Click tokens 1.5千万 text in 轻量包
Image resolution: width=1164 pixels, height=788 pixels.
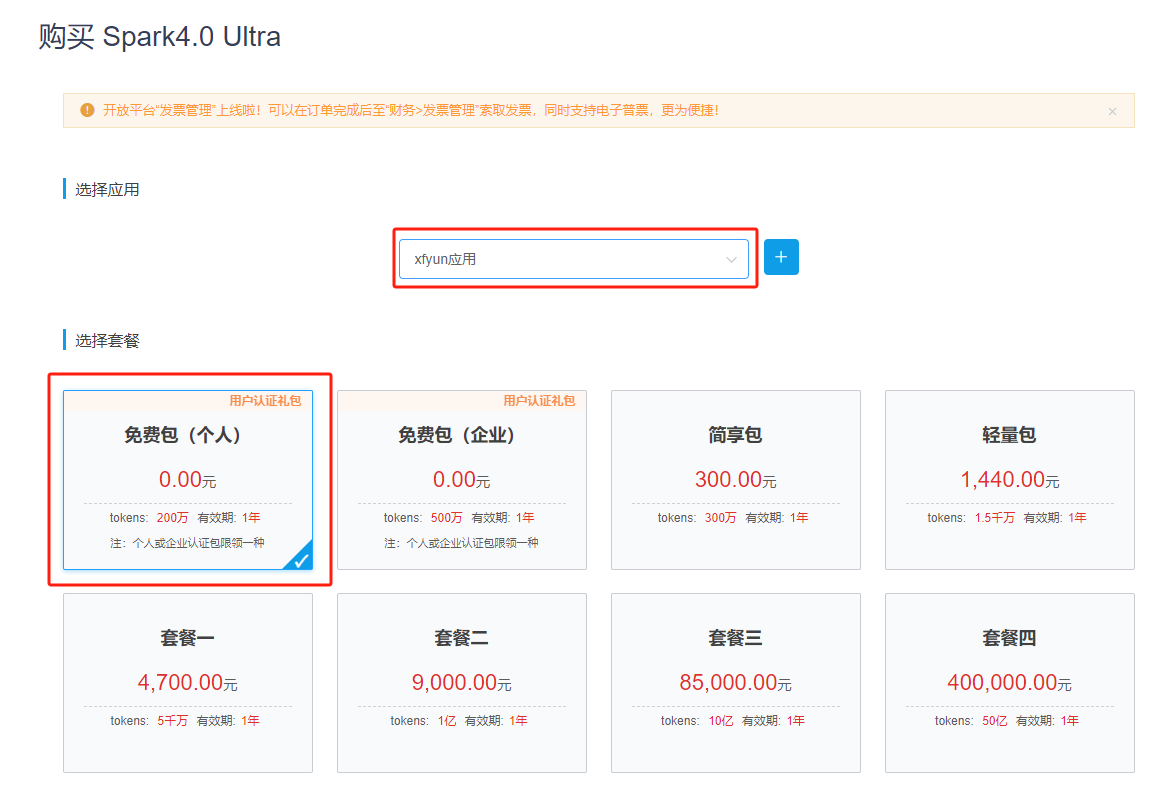(970, 518)
